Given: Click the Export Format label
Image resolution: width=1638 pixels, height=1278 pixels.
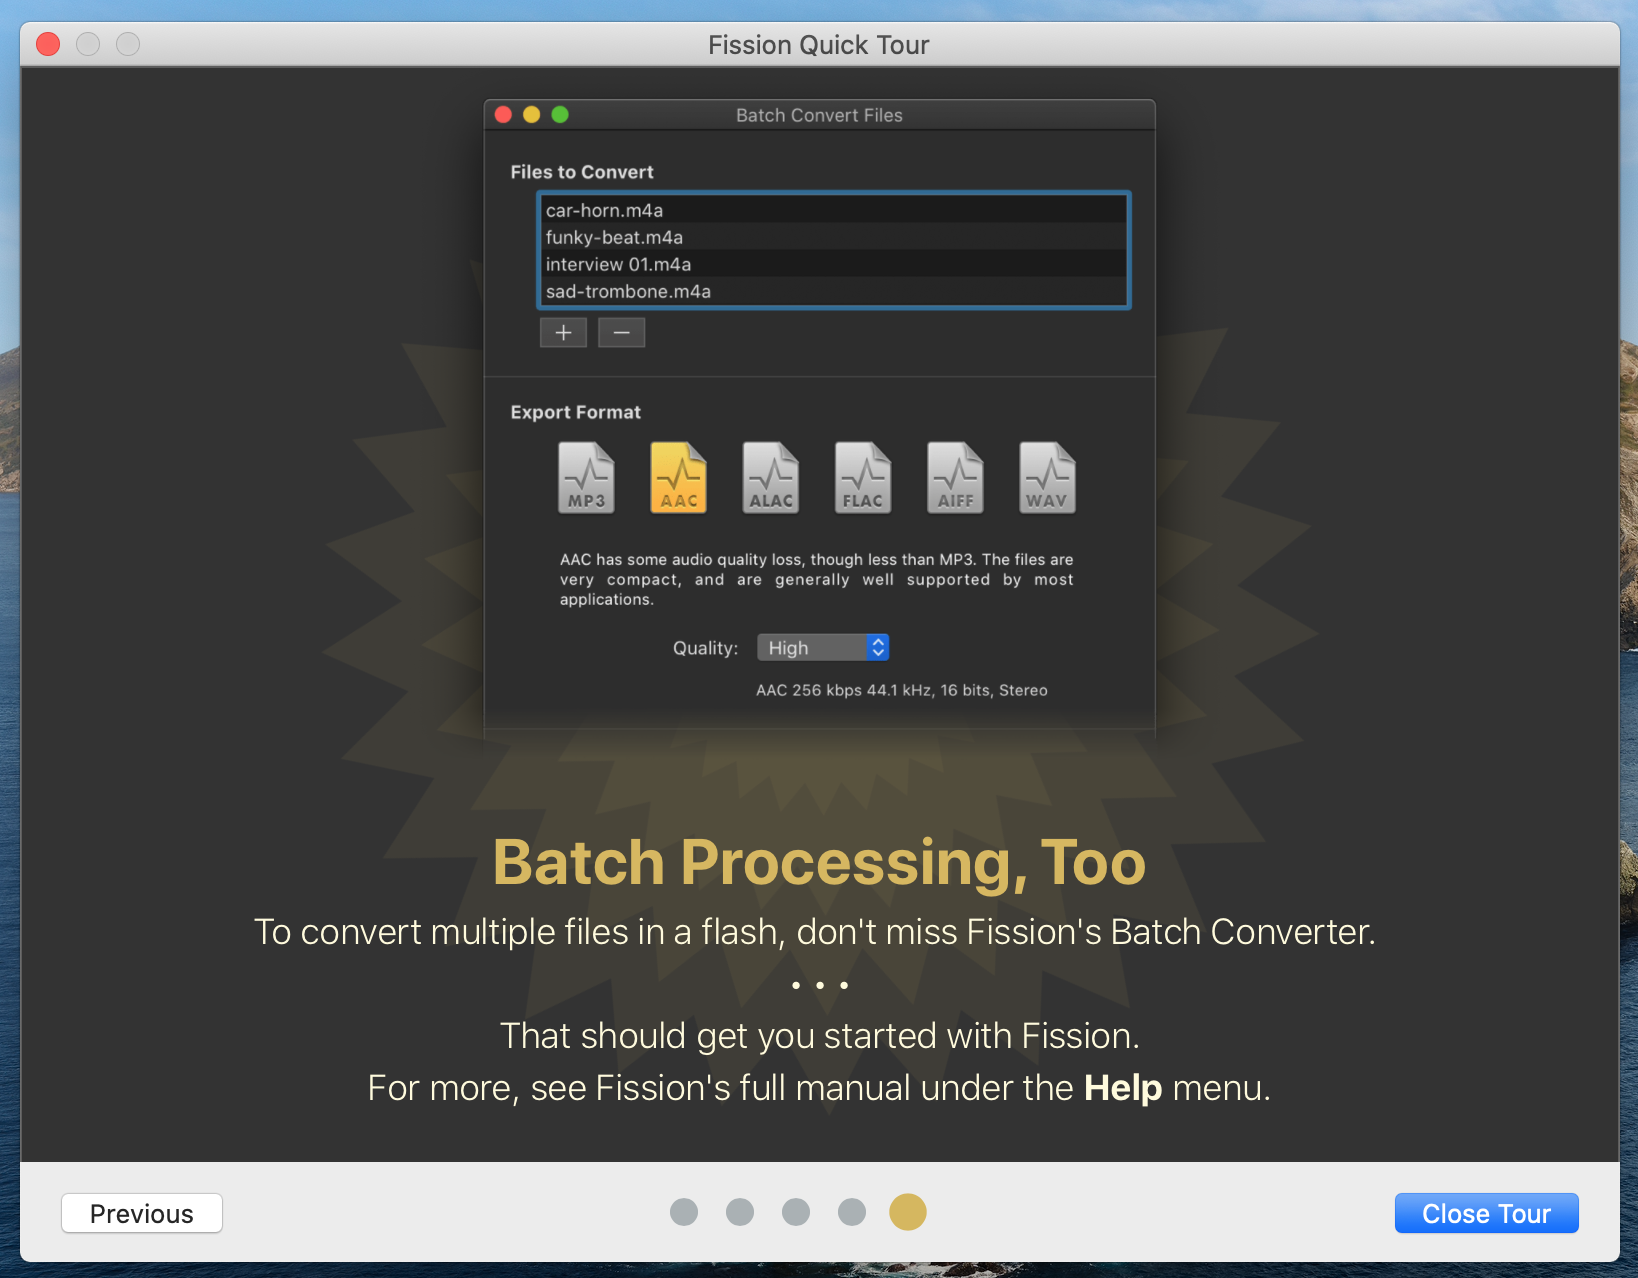Looking at the screenshot, I should 576,412.
